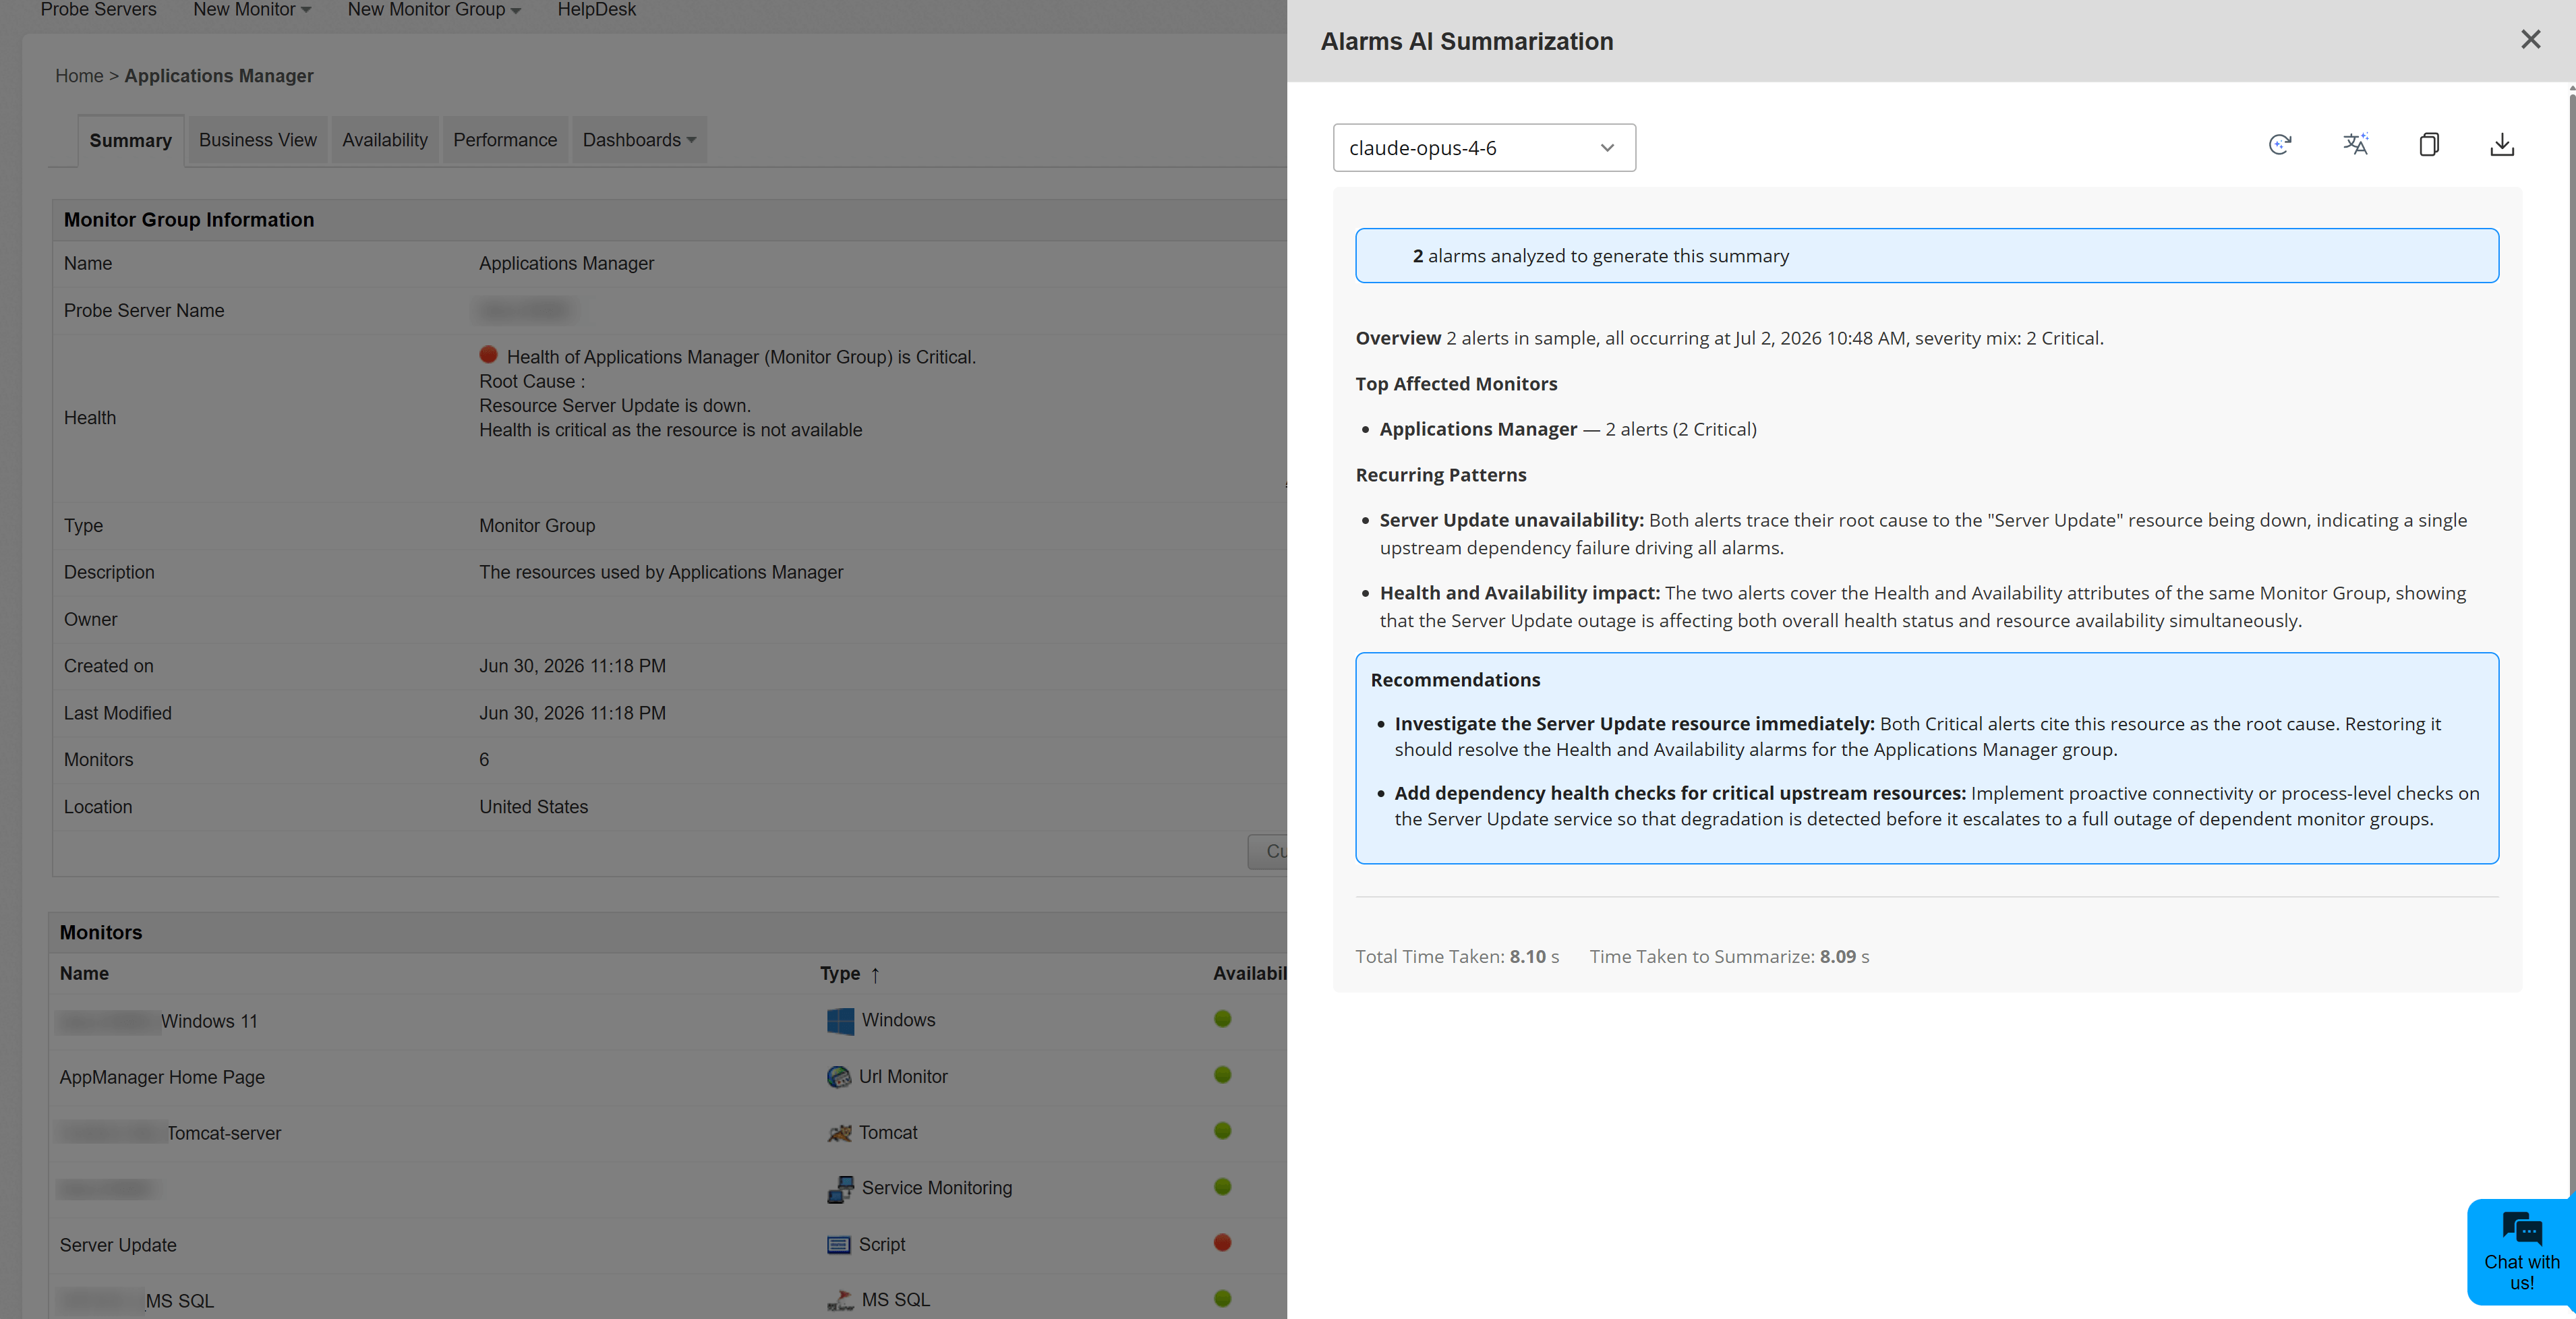Click 'Time Taken to Summarize: 8.09 s'
The width and height of the screenshot is (2576, 1319).
click(1729, 957)
